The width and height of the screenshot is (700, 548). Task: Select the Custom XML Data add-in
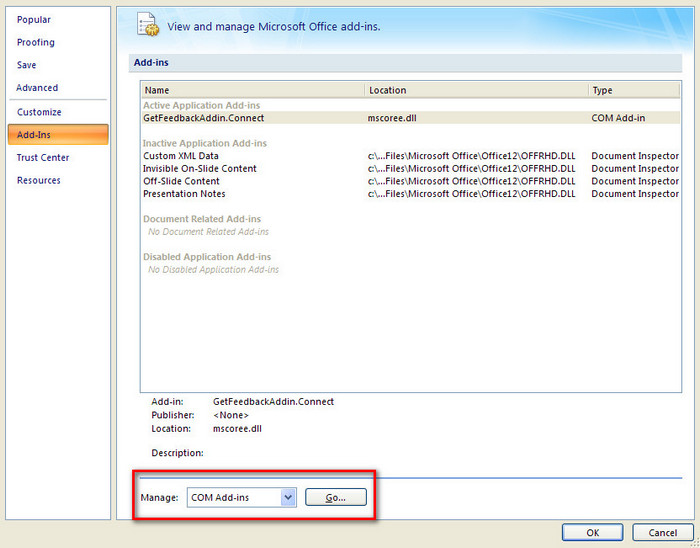tap(181, 156)
